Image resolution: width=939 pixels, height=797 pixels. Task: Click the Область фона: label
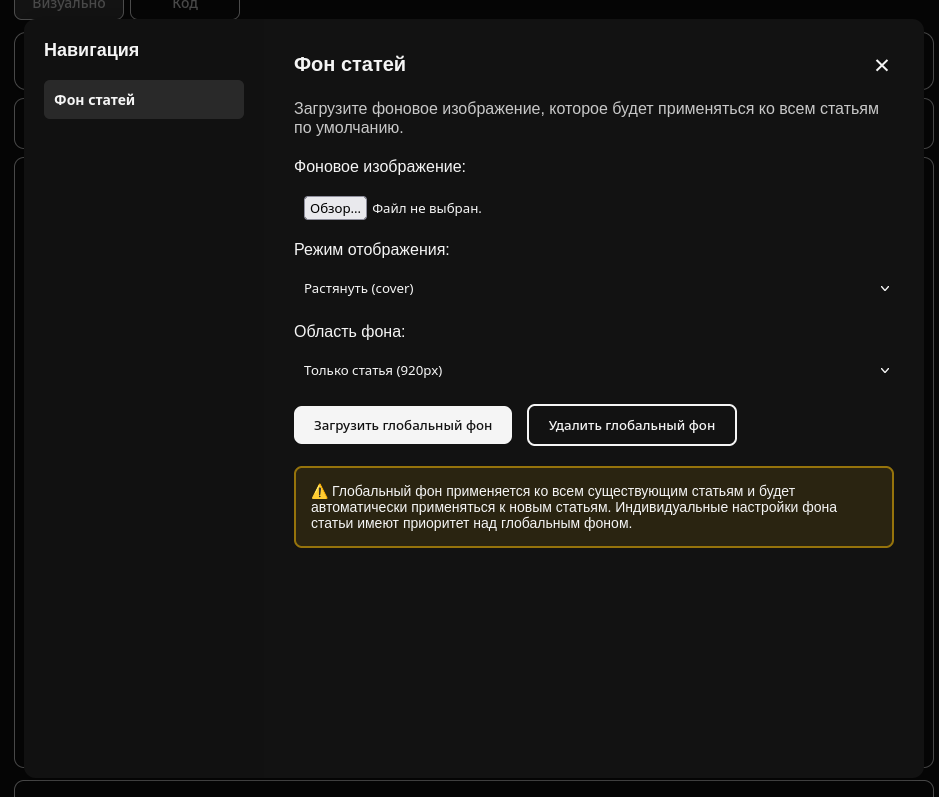[349, 332]
